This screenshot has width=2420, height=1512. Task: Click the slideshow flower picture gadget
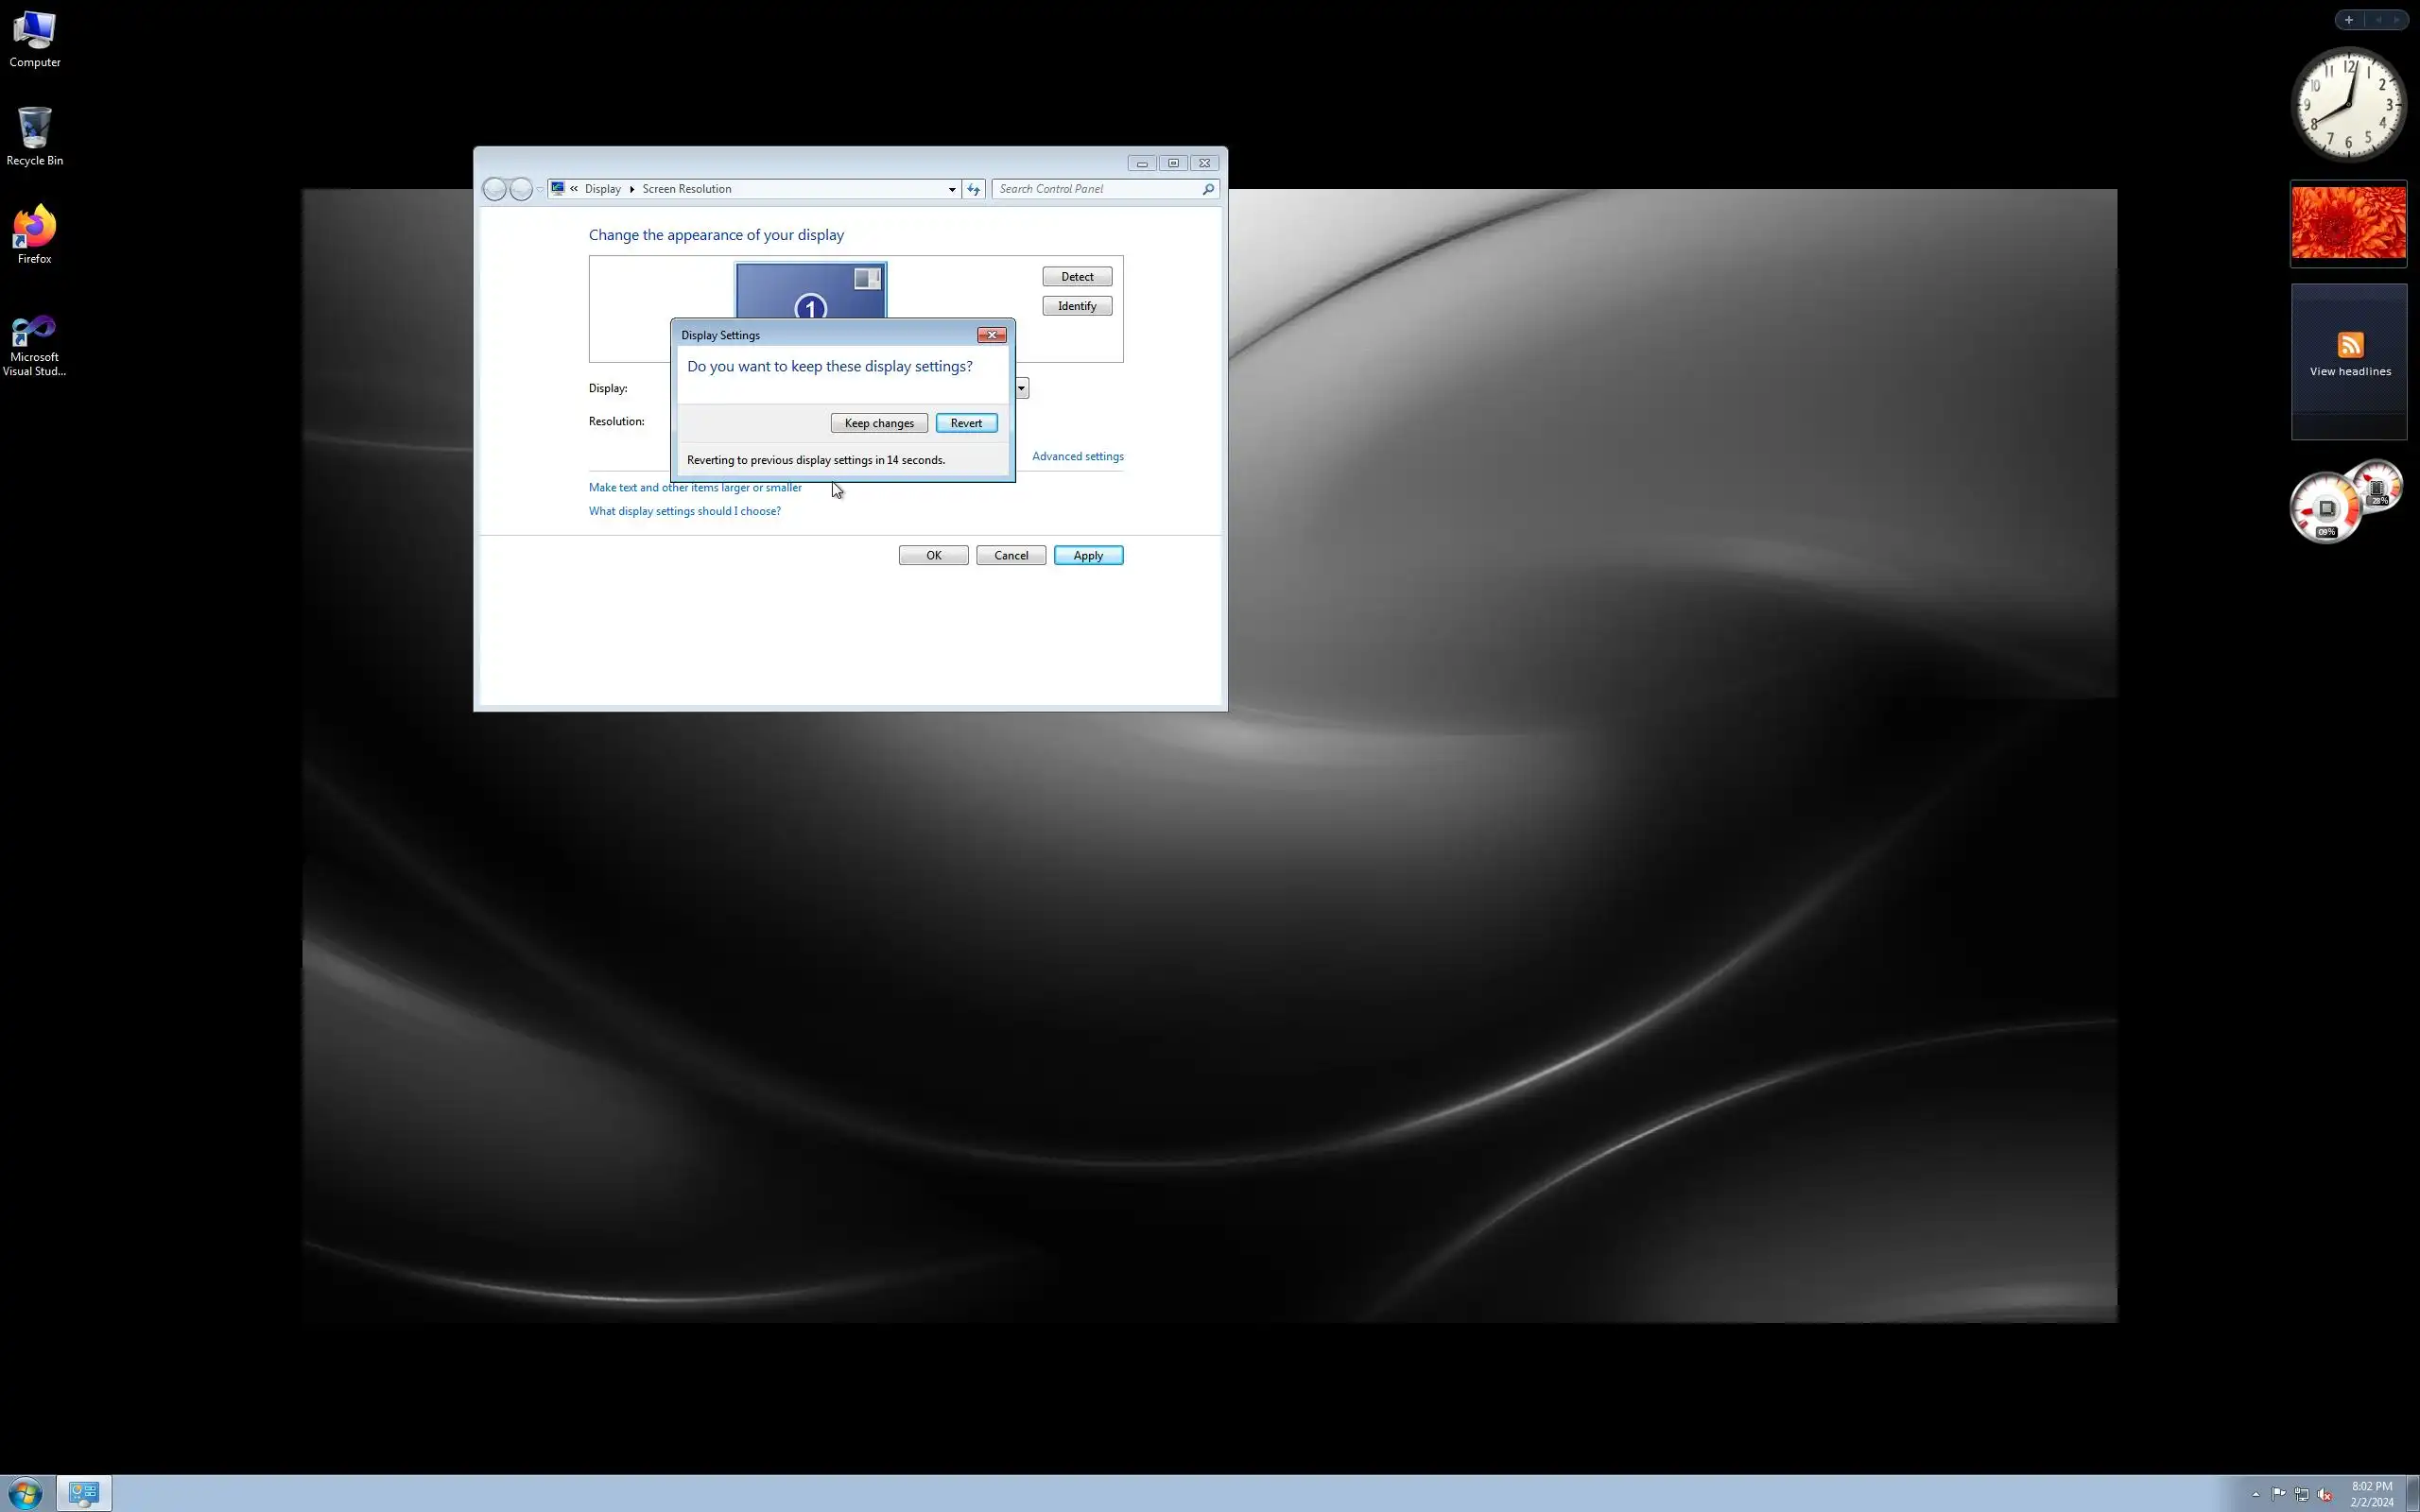pos(2348,223)
